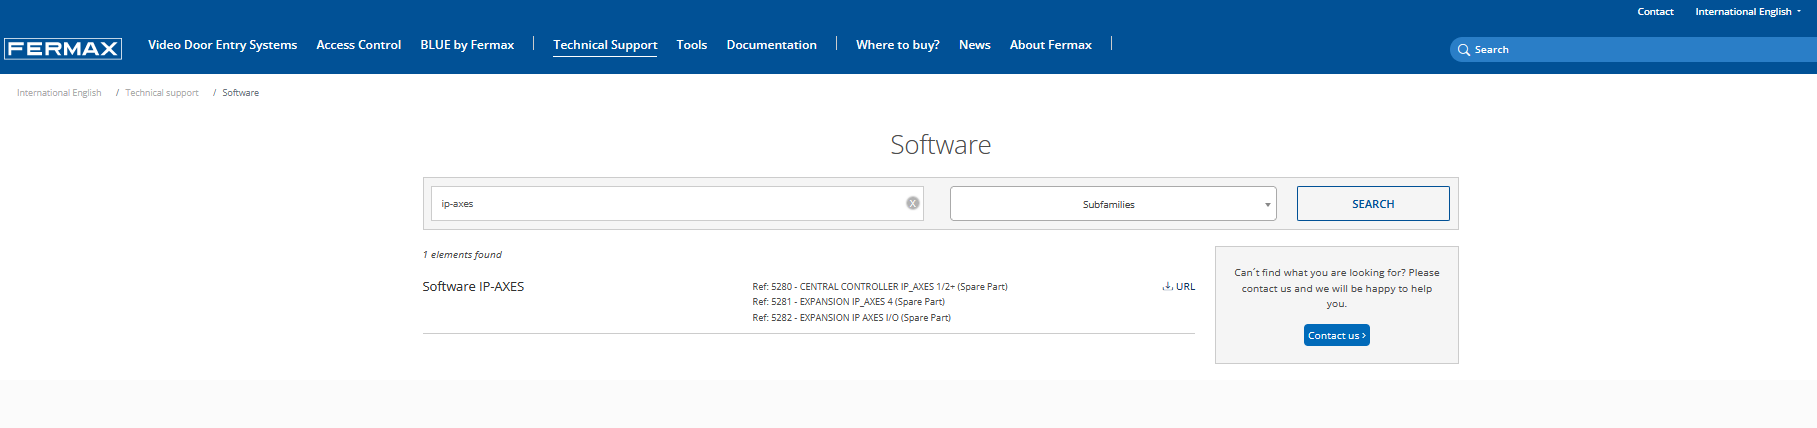This screenshot has width=1817, height=428.
Task: Click the Technical support breadcrumb
Action: (x=162, y=93)
